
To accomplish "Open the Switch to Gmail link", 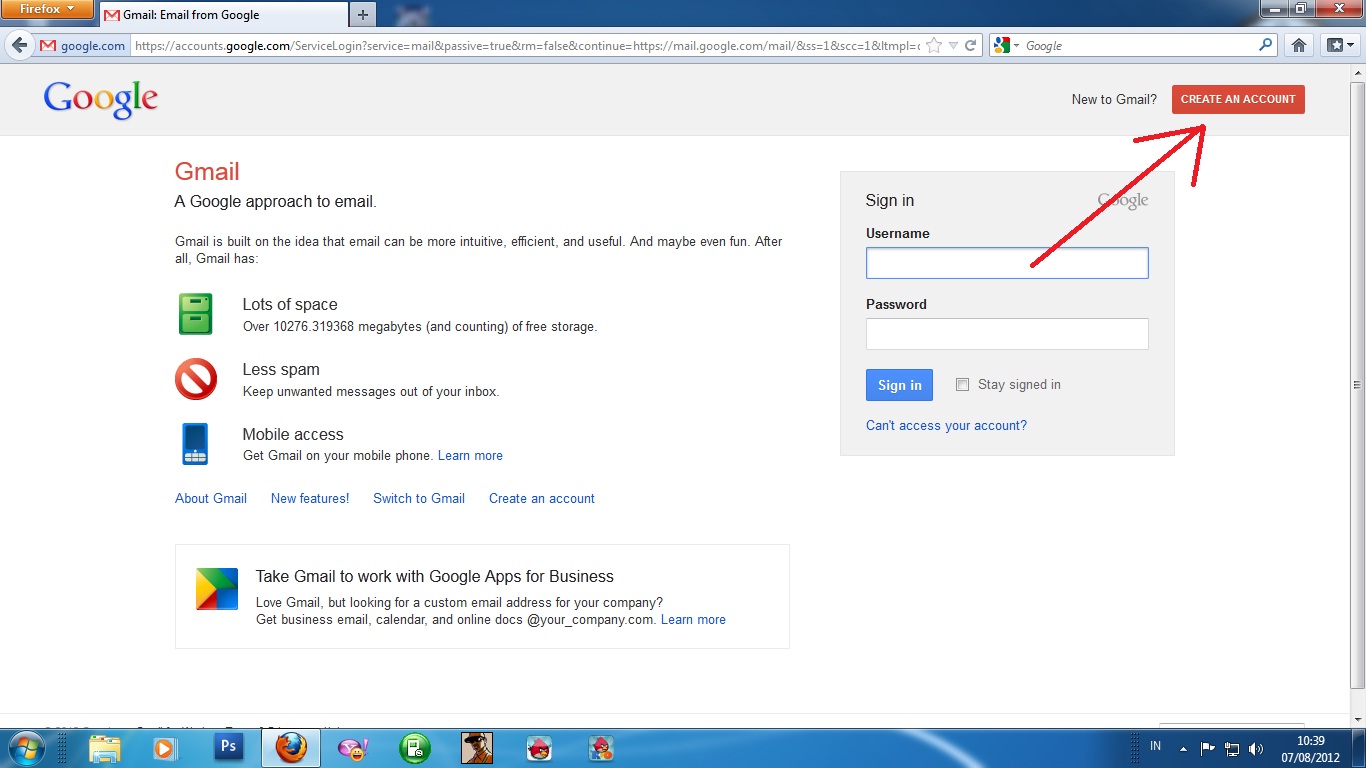I will [419, 499].
